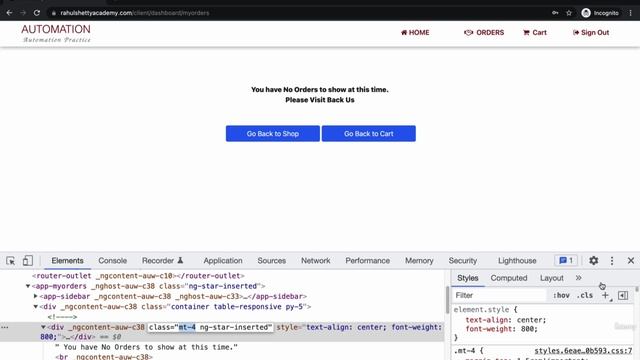Toggle the device toolbar icon in DevTools
Image resolution: width=640 pixels, height=360 pixels.
27,261
